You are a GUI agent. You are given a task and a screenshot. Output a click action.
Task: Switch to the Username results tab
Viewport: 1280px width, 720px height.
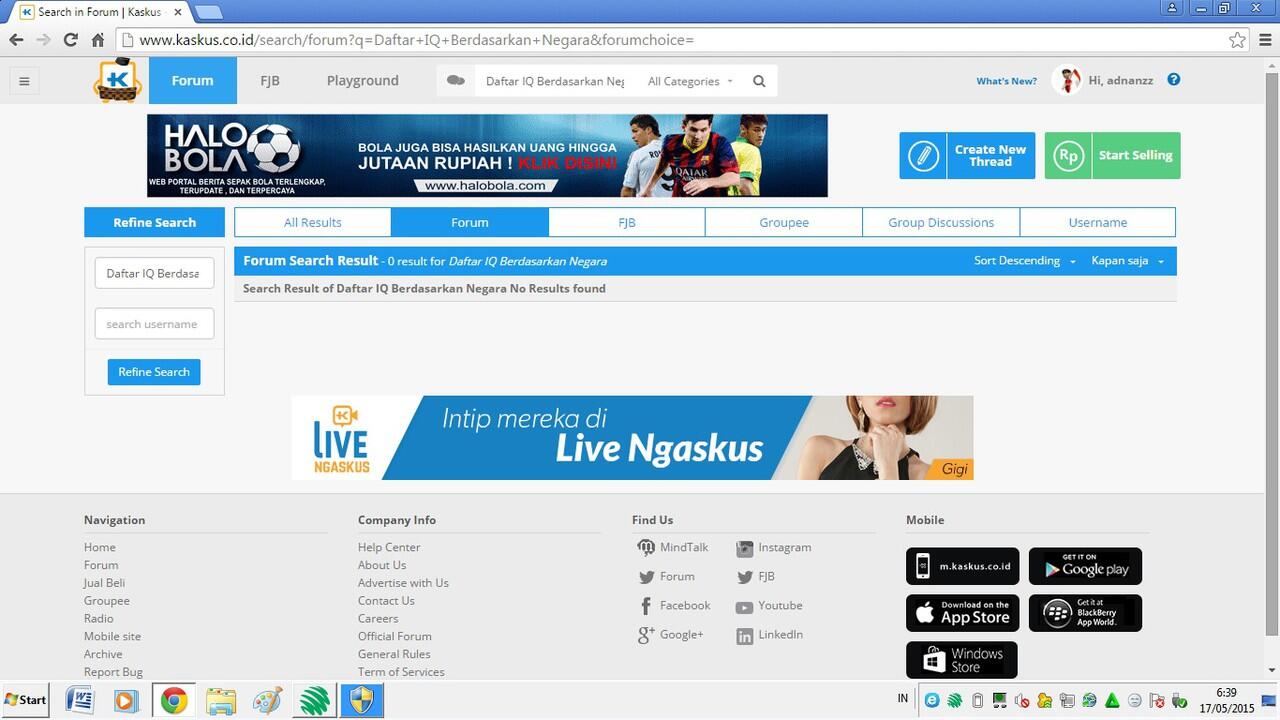[x=1098, y=222]
